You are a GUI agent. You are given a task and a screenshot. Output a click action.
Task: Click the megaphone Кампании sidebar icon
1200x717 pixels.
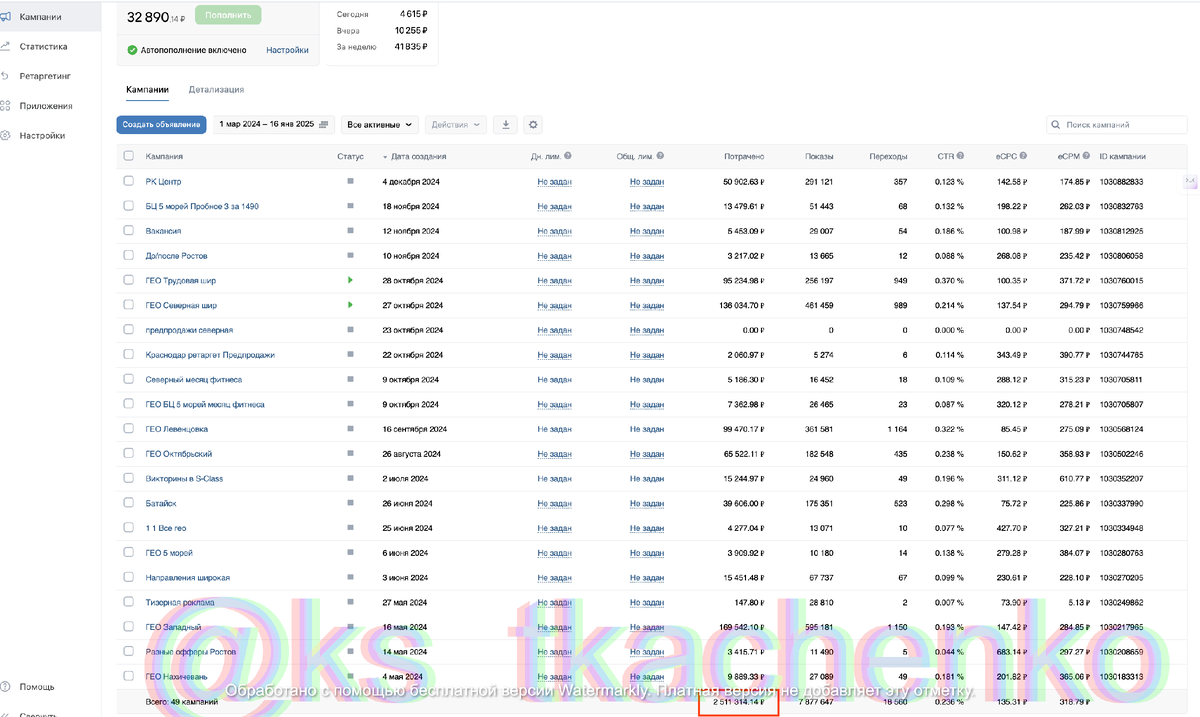coord(5,17)
